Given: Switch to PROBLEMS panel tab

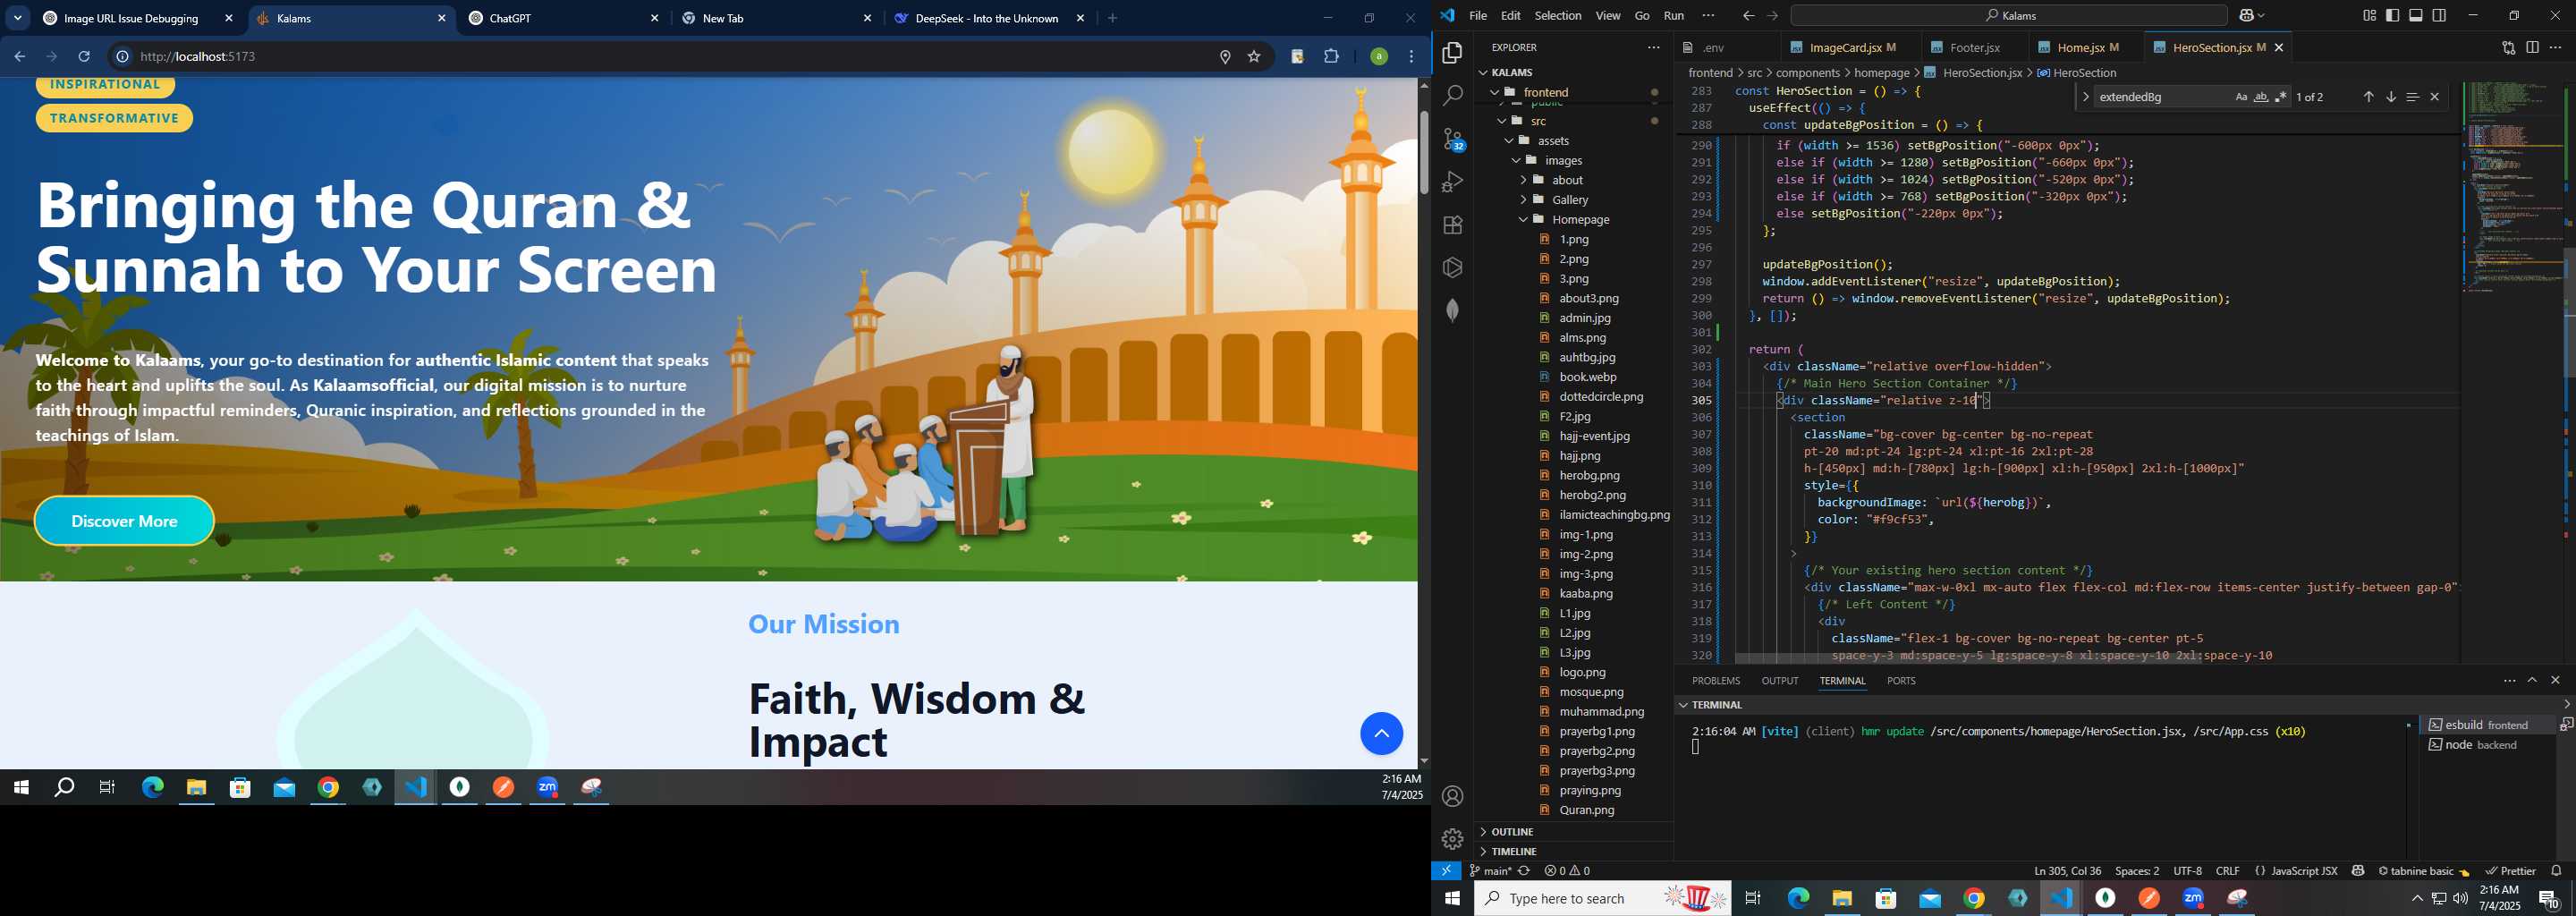Looking at the screenshot, I should (1716, 681).
